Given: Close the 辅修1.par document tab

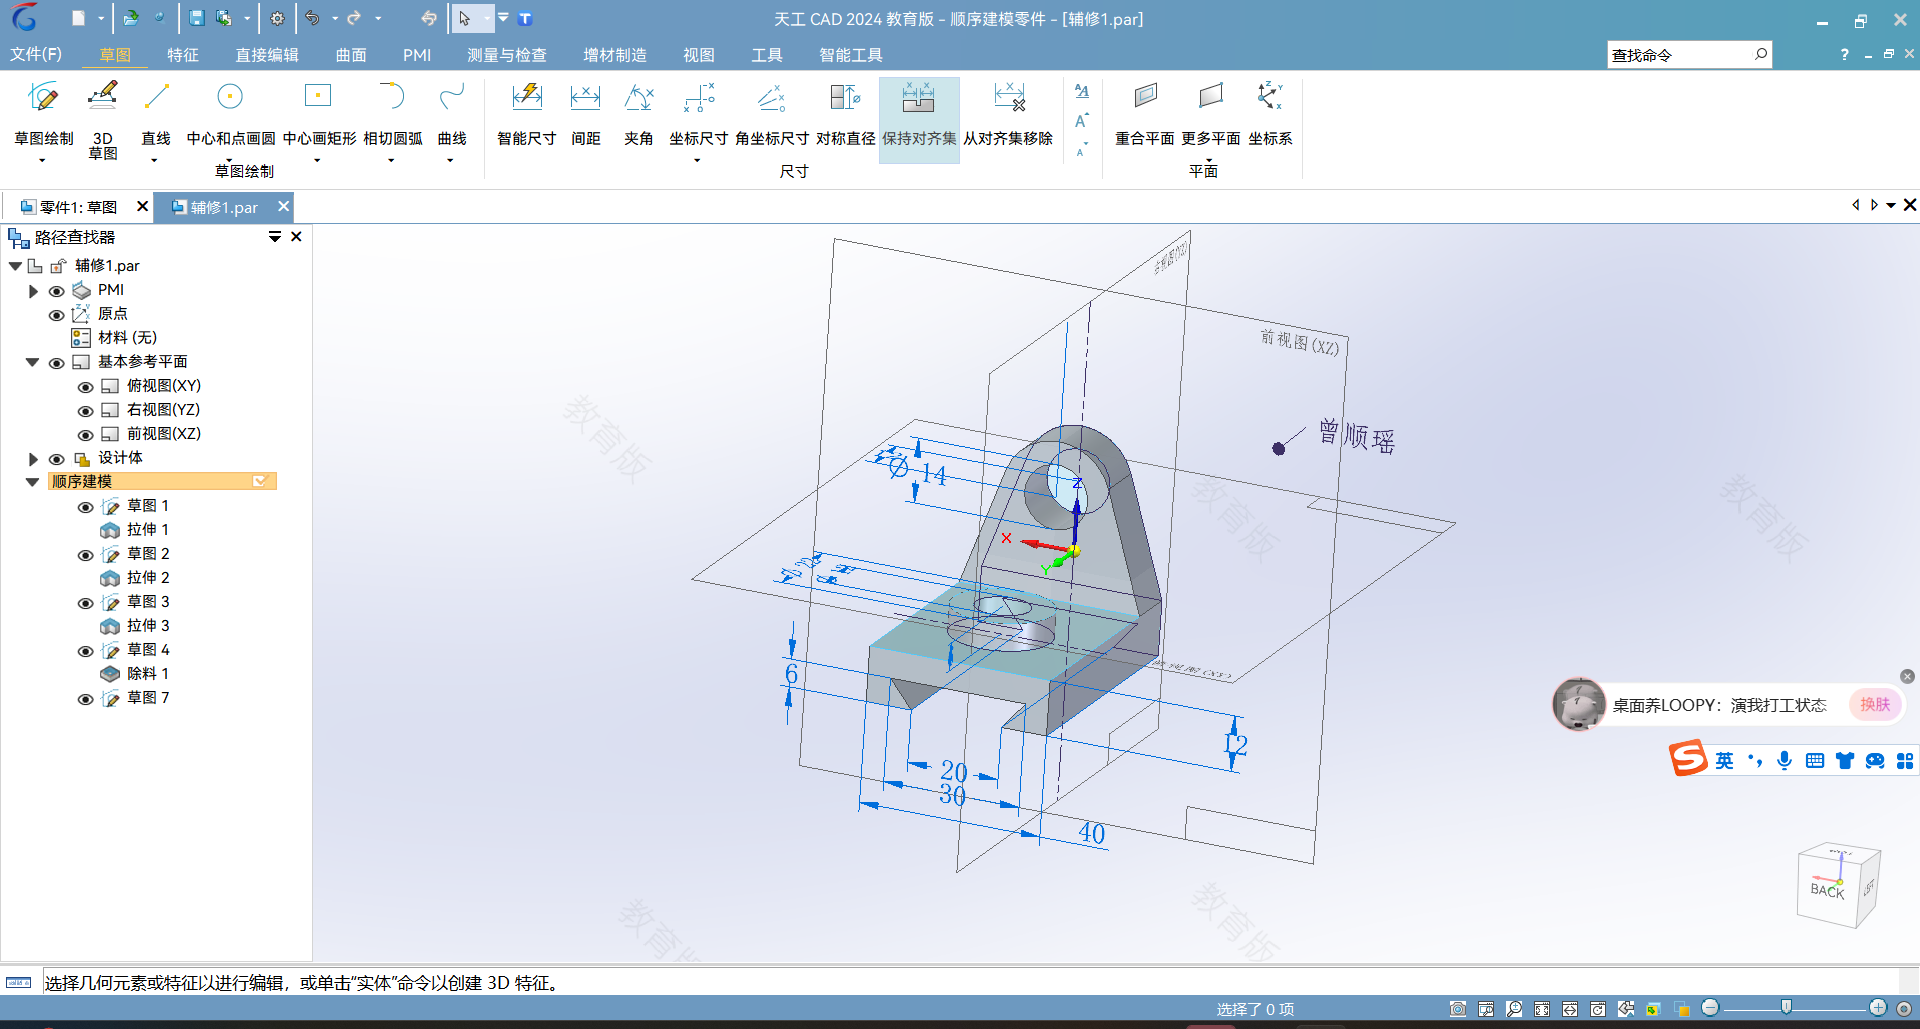Looking at the screenshot, I should (x=284, y=206).
